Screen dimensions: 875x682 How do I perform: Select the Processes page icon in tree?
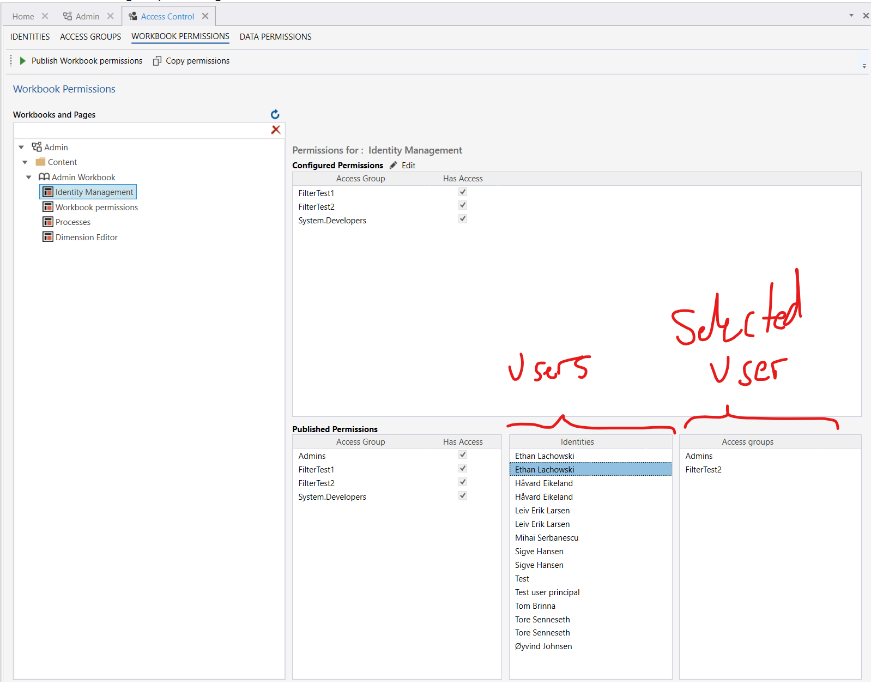click(47, 222)
